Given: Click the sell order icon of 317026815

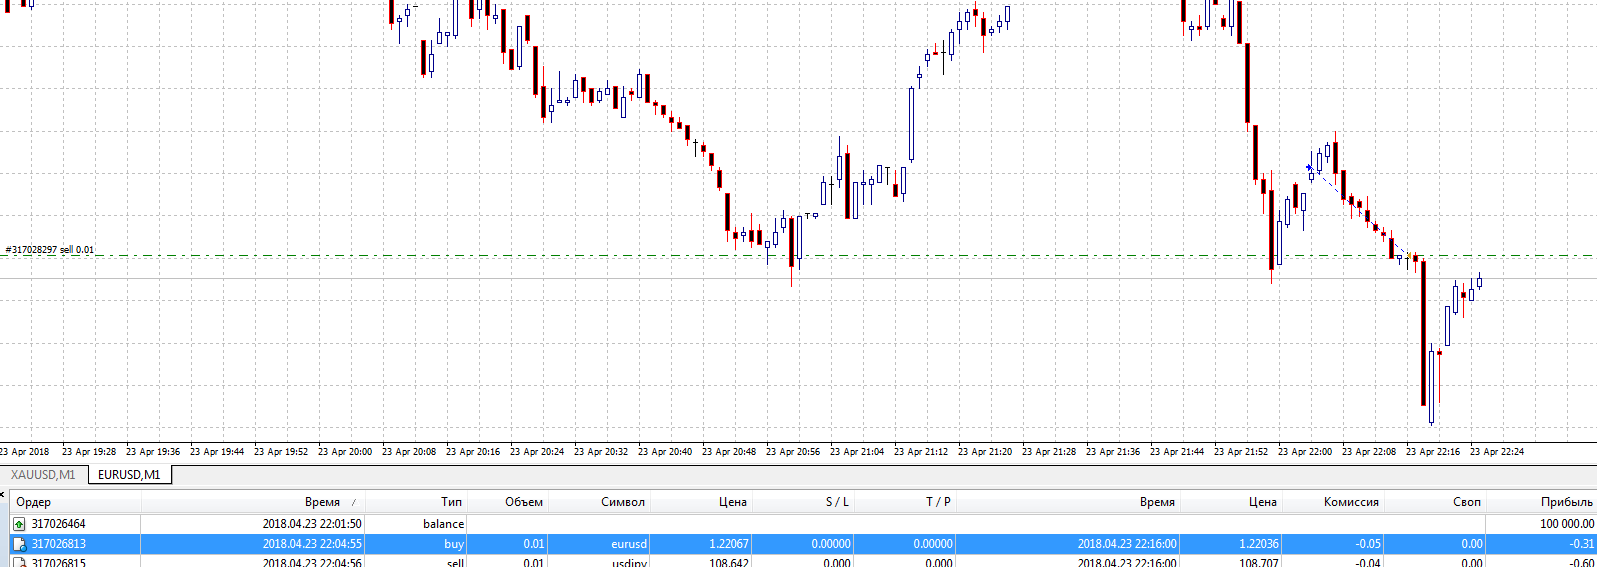Looking at the screenshot, I should pos(19,562).
